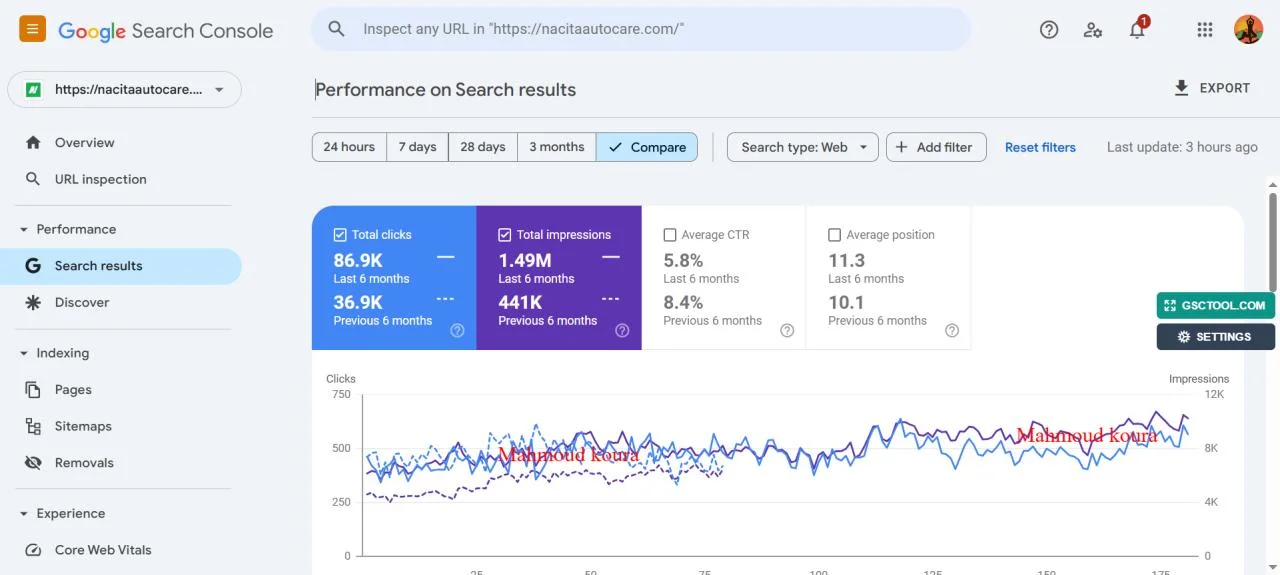Click Total clicks help icon

coord(457,330)
